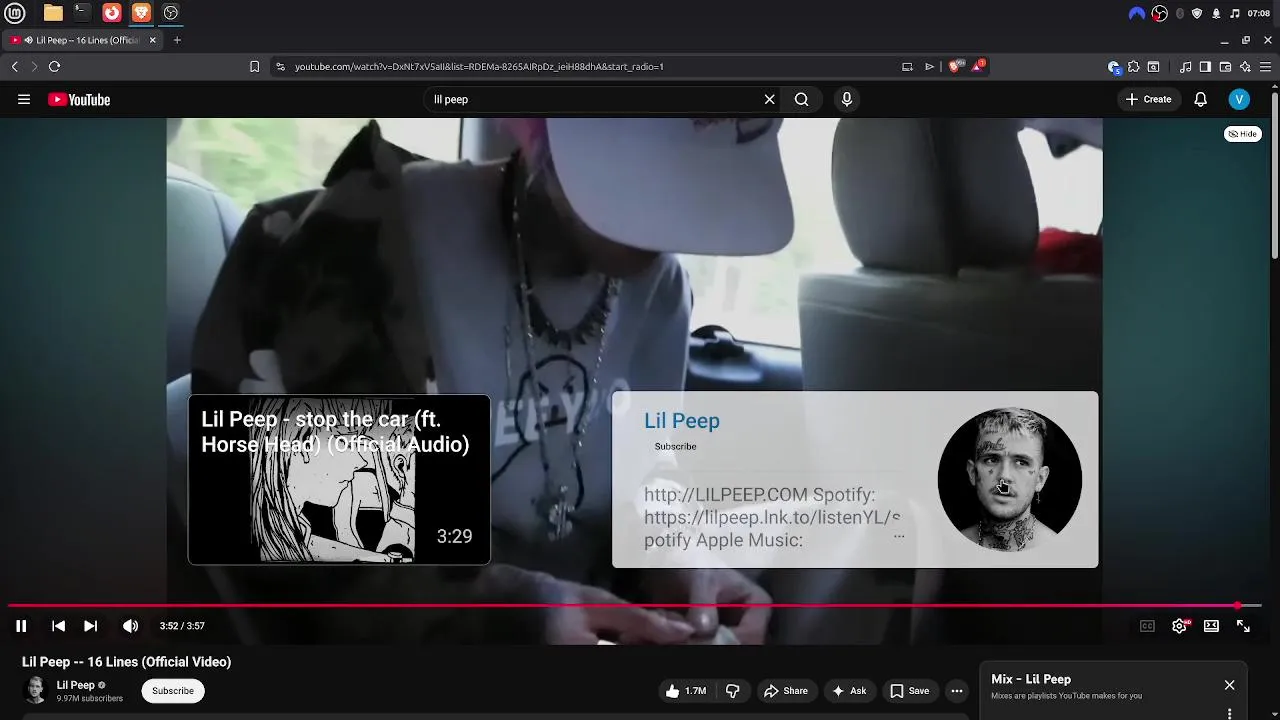Open Lil Peep channel name link

click(76, 685)
